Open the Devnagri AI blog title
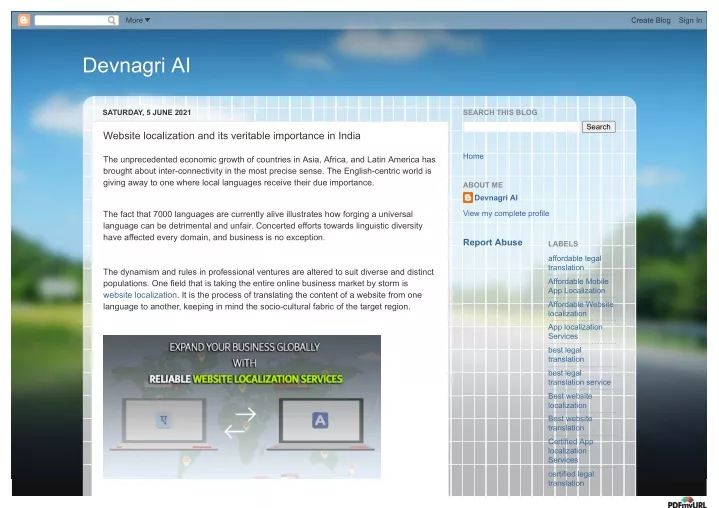 click(x=136, y=65)
